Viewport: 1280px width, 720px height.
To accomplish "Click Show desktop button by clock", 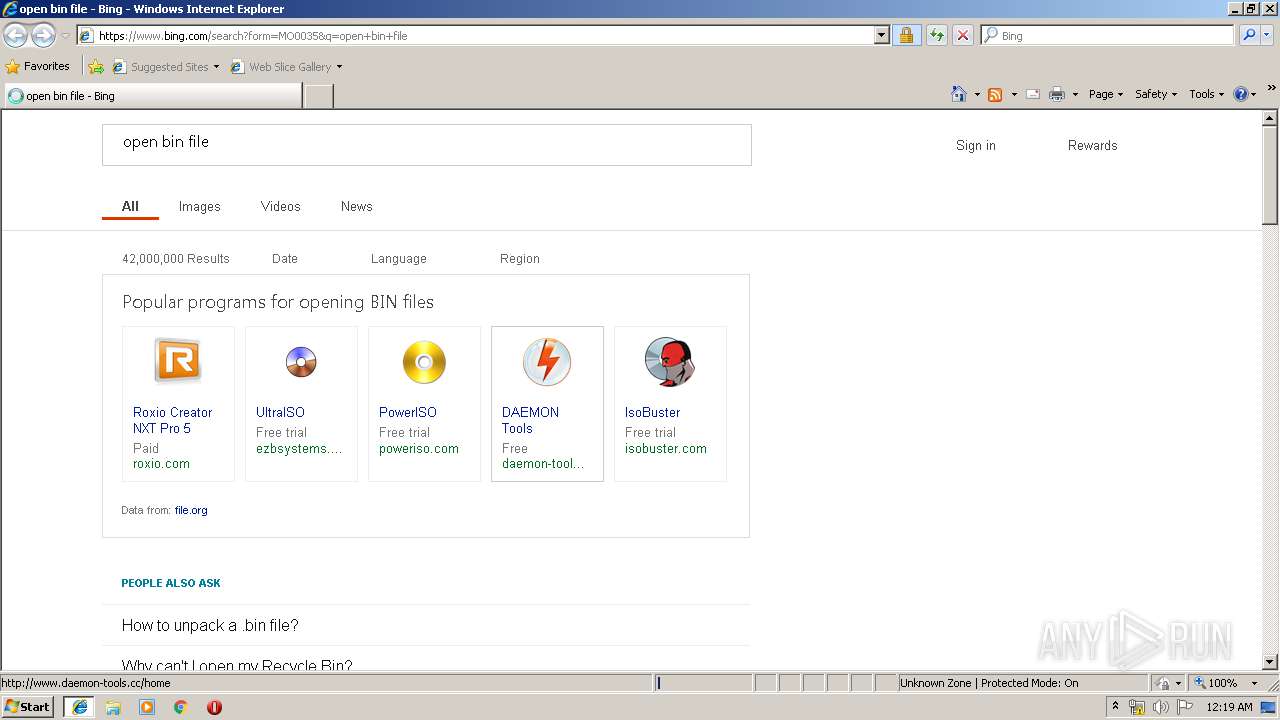I will click(x=1269, y=707).
